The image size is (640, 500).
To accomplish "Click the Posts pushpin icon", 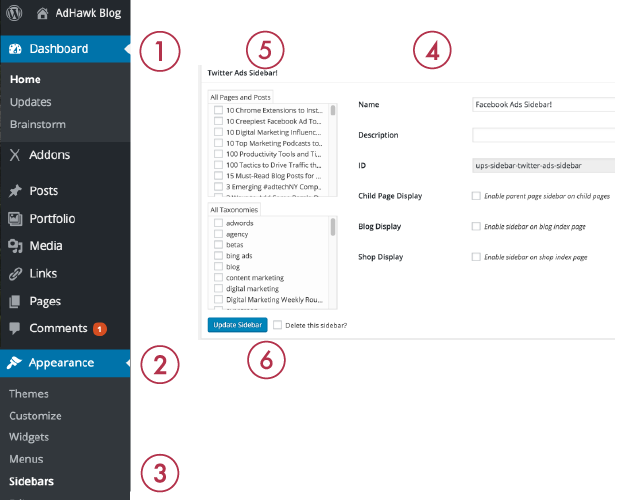I will (15, 191).
